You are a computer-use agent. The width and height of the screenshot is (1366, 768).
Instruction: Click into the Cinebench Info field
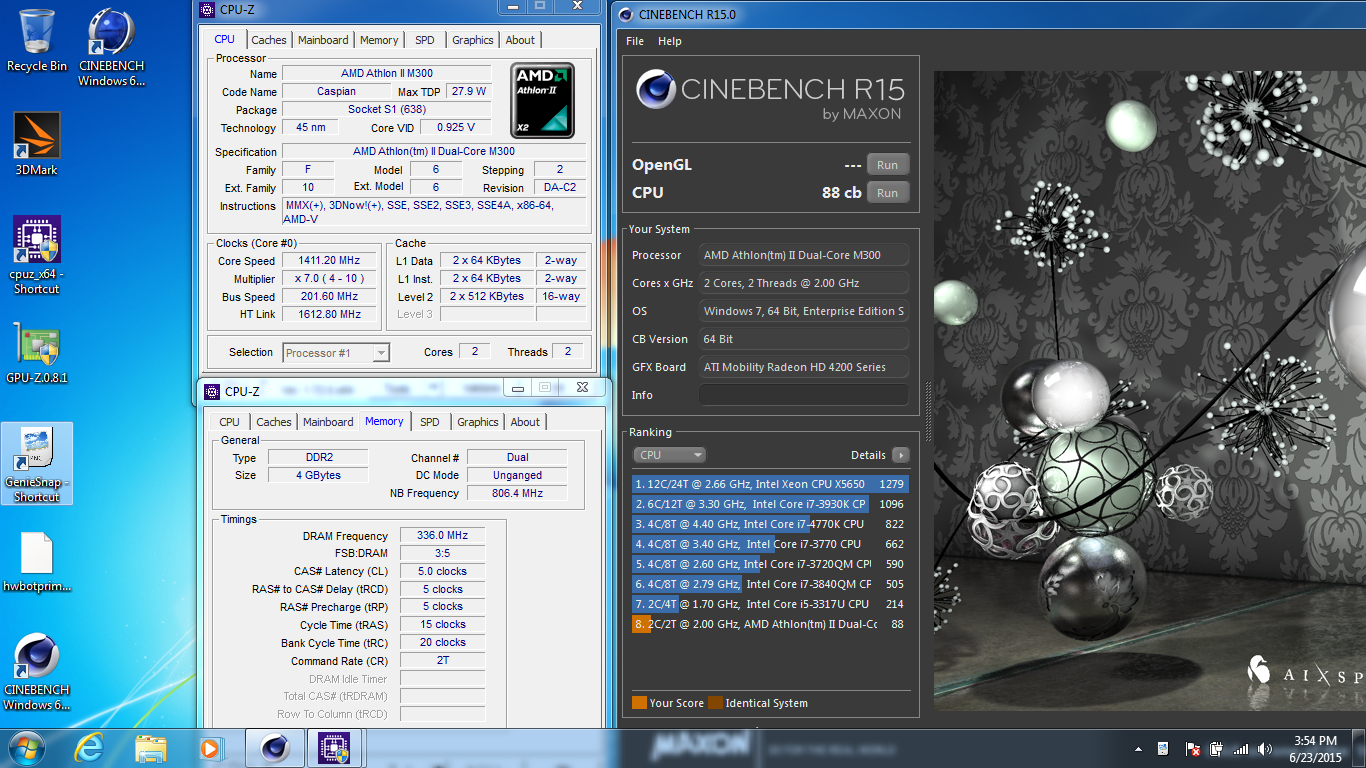(804, 395)
